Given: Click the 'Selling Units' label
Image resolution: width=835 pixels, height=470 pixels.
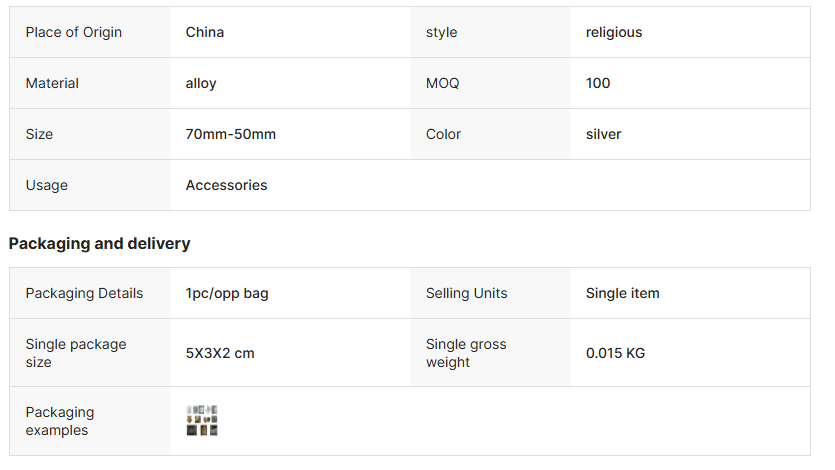Looking at the screenshot, I should tap(467, 293).
